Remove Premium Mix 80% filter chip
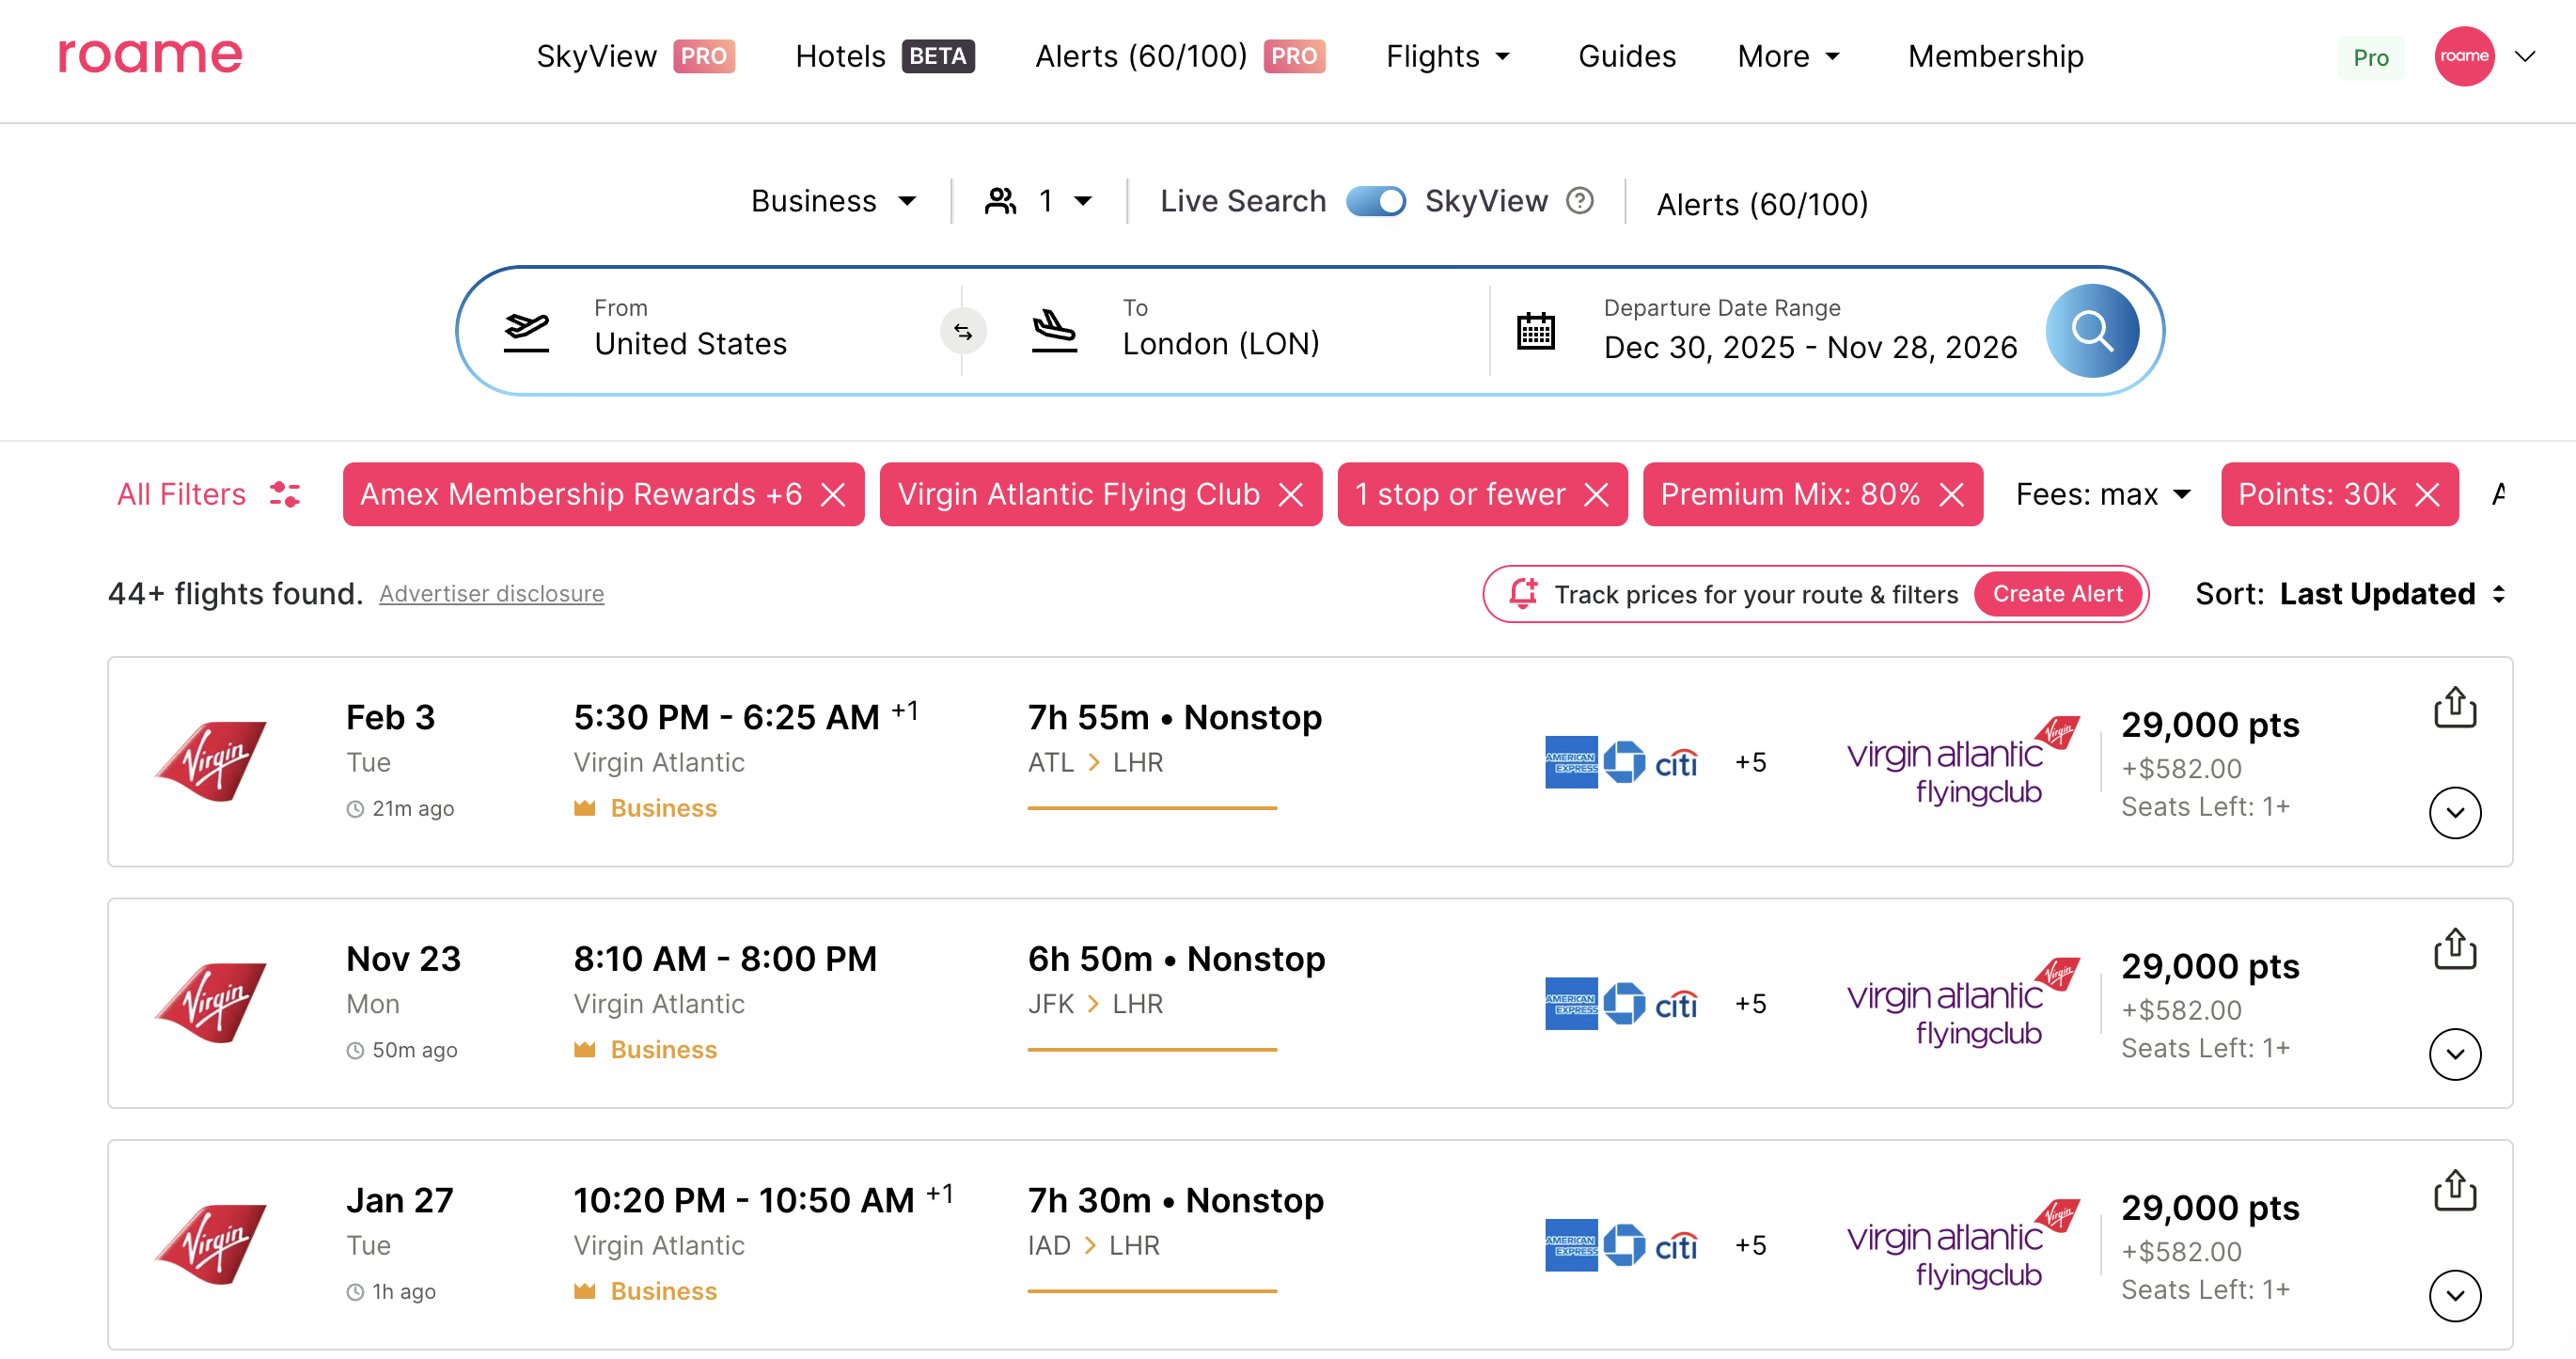 [1952, 494]
